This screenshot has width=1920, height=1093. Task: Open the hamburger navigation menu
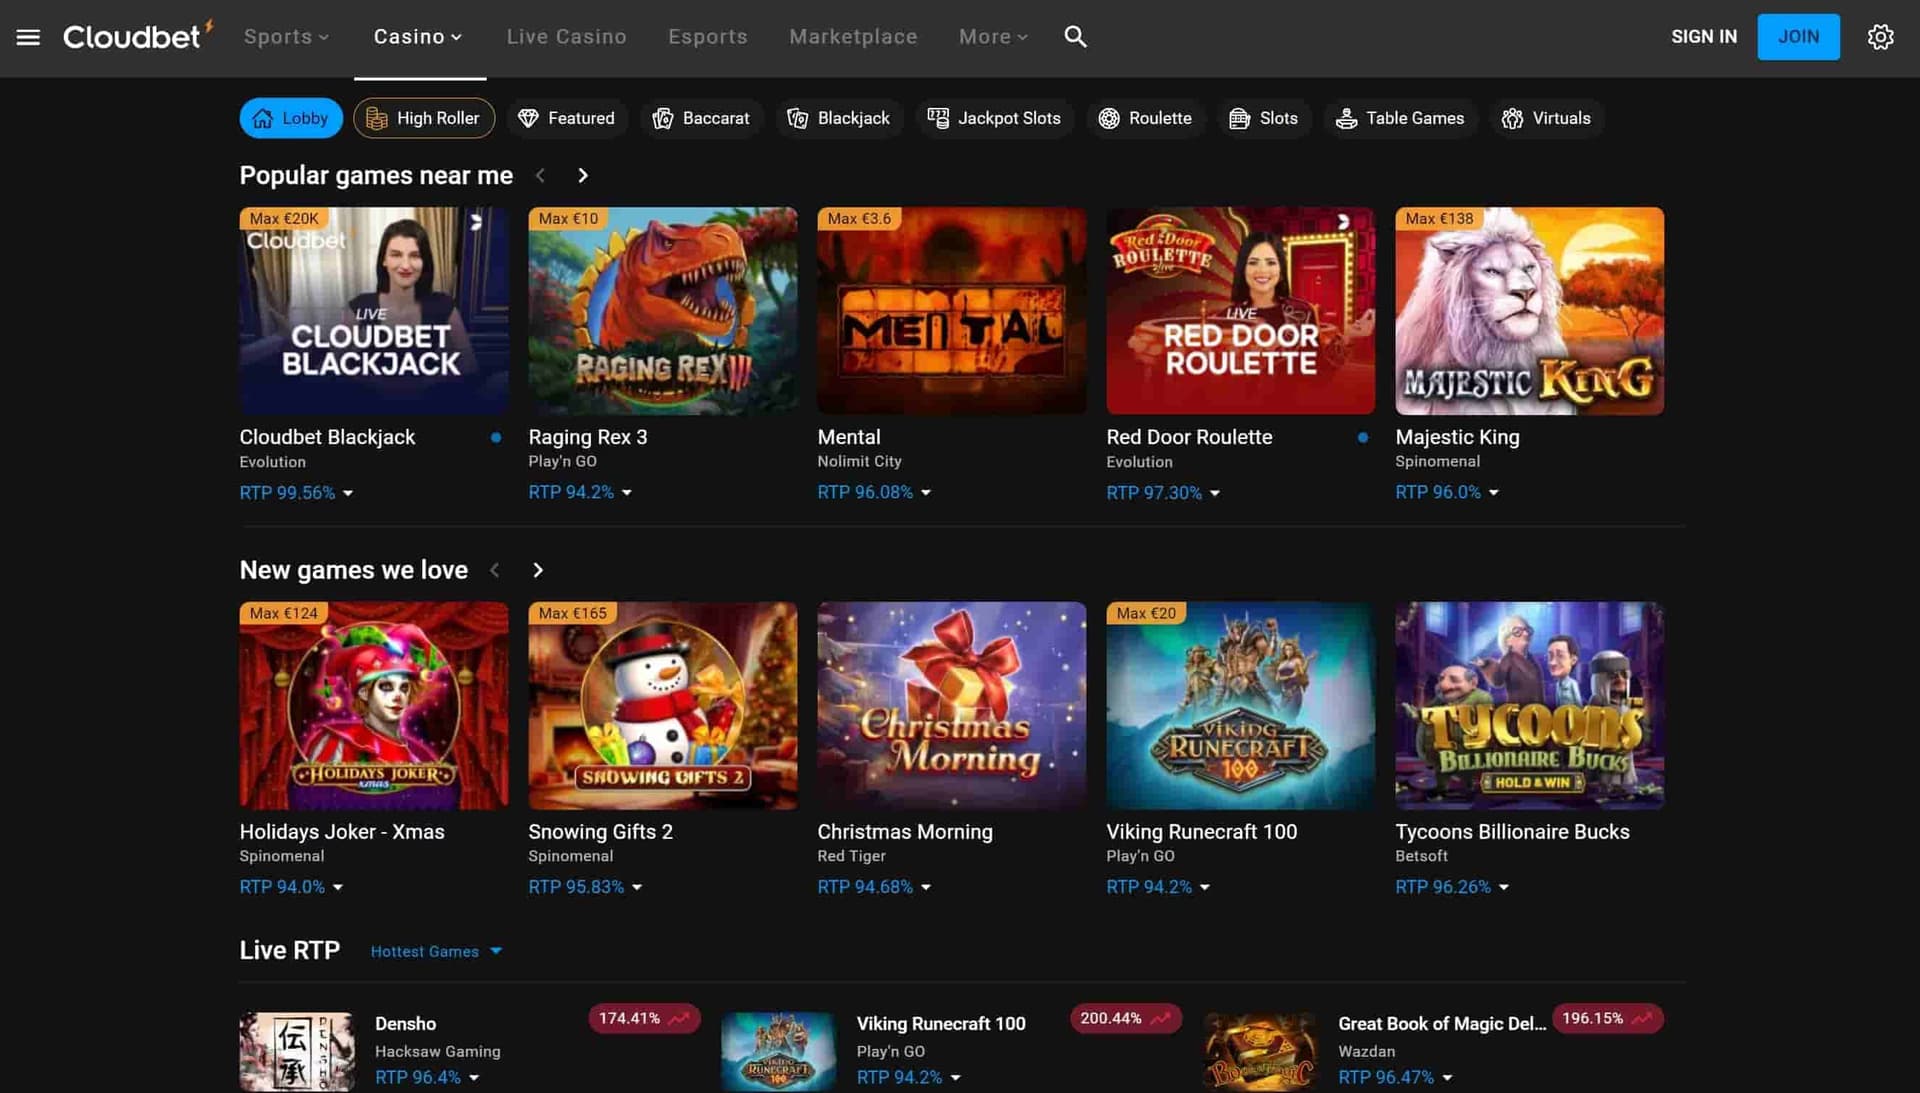coord(29,36)
